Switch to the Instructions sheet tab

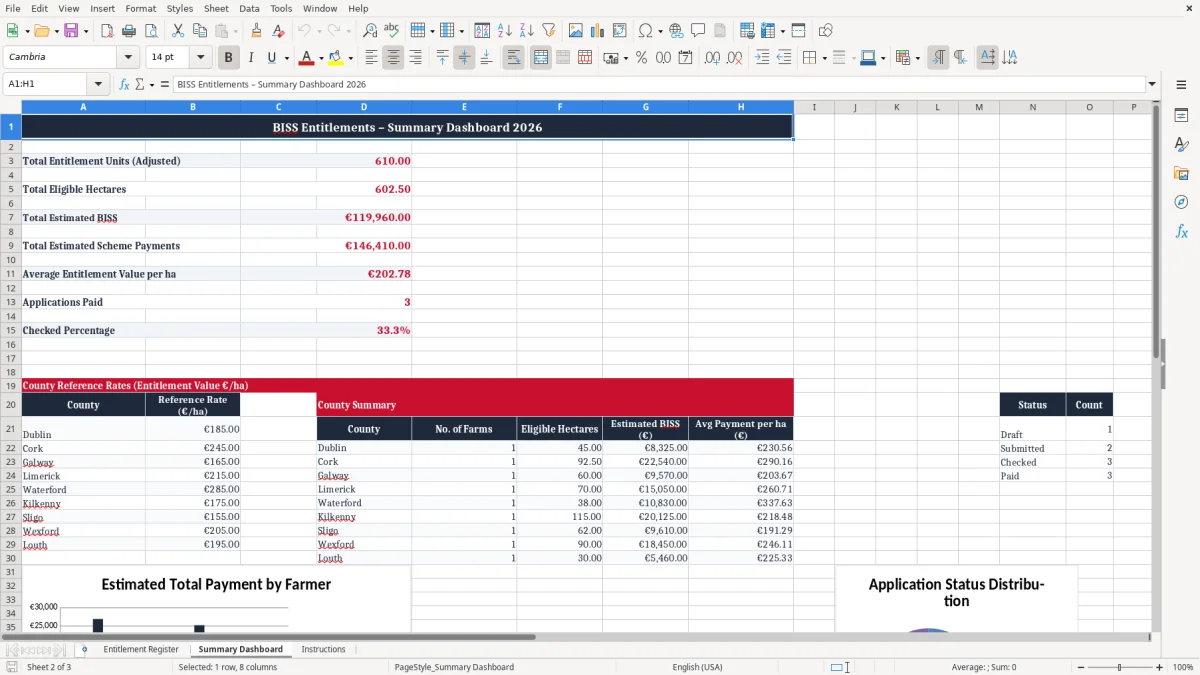tap(323, 649)
